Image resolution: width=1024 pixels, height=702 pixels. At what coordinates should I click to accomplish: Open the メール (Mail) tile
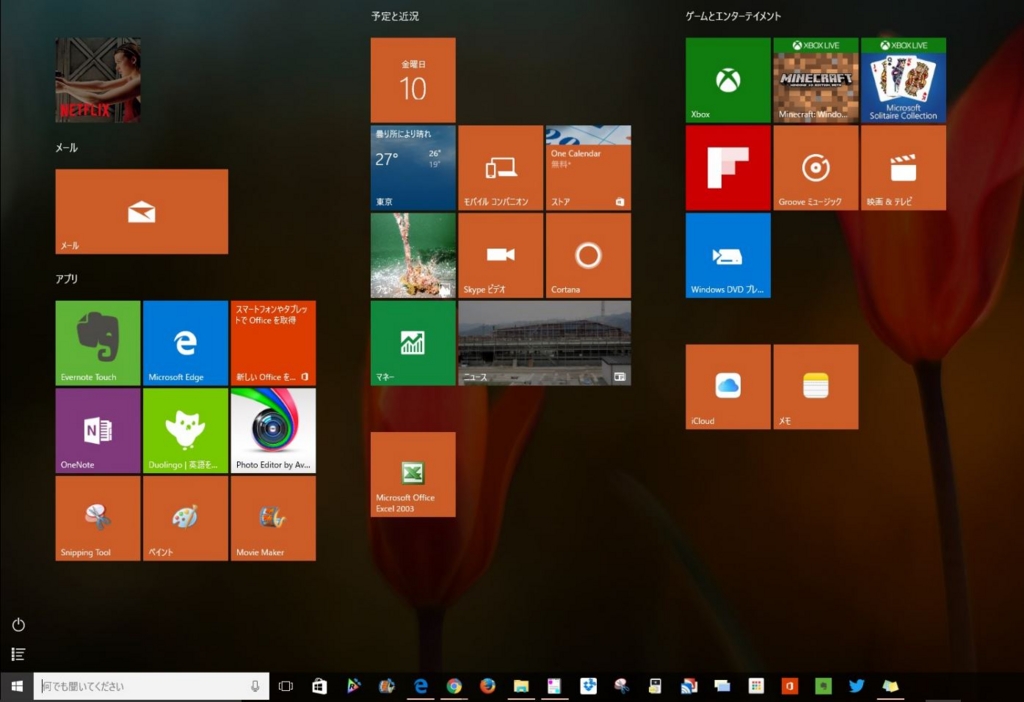click(142, 211)
